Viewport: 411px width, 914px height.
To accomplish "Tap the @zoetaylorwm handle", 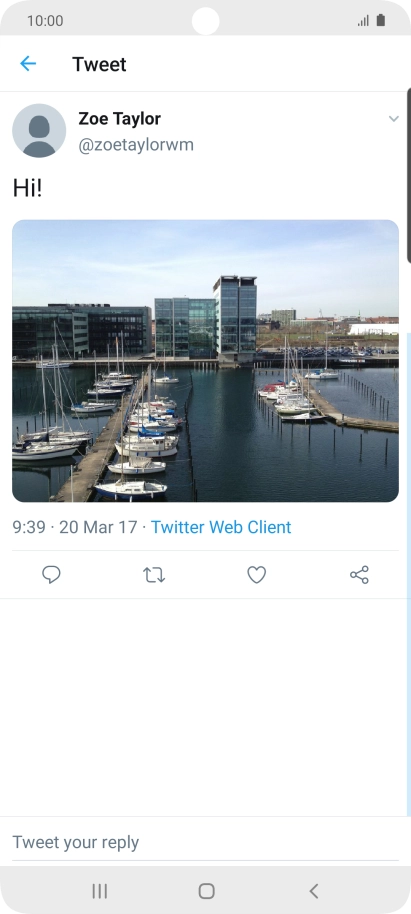I will pyautogui.click(x=136, y=145).
